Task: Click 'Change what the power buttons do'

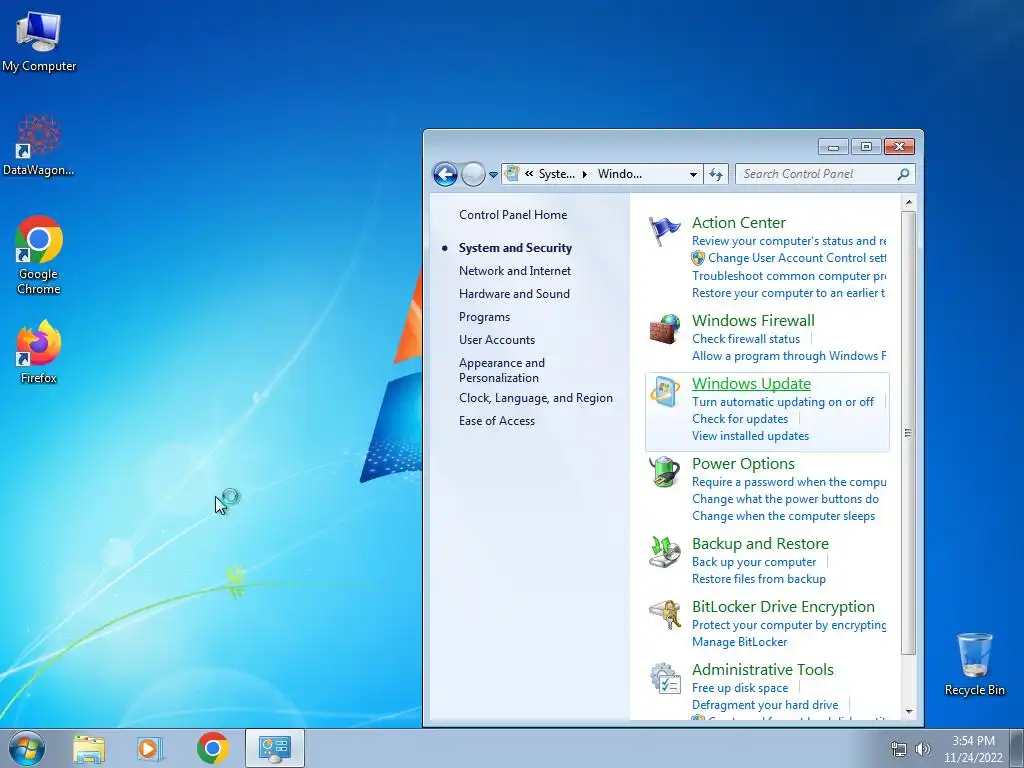Action: click(x=785, y=500)
